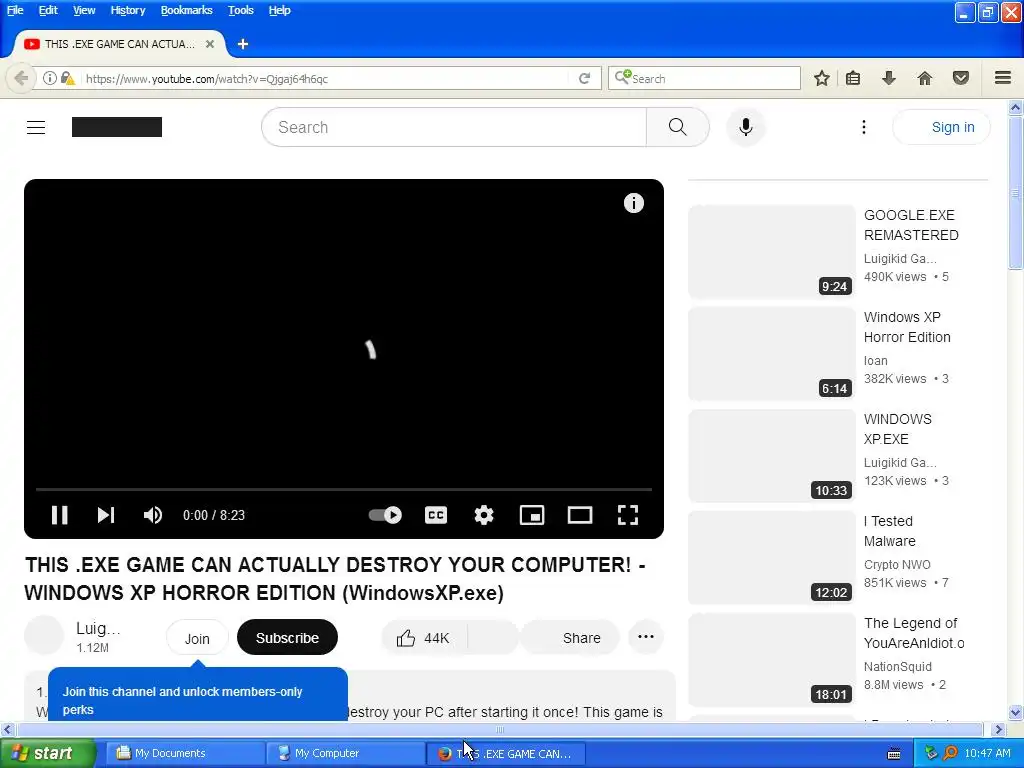The height and width of the screenshot is (768, 1024).
Task: Click the video title text
Action: 334,579
